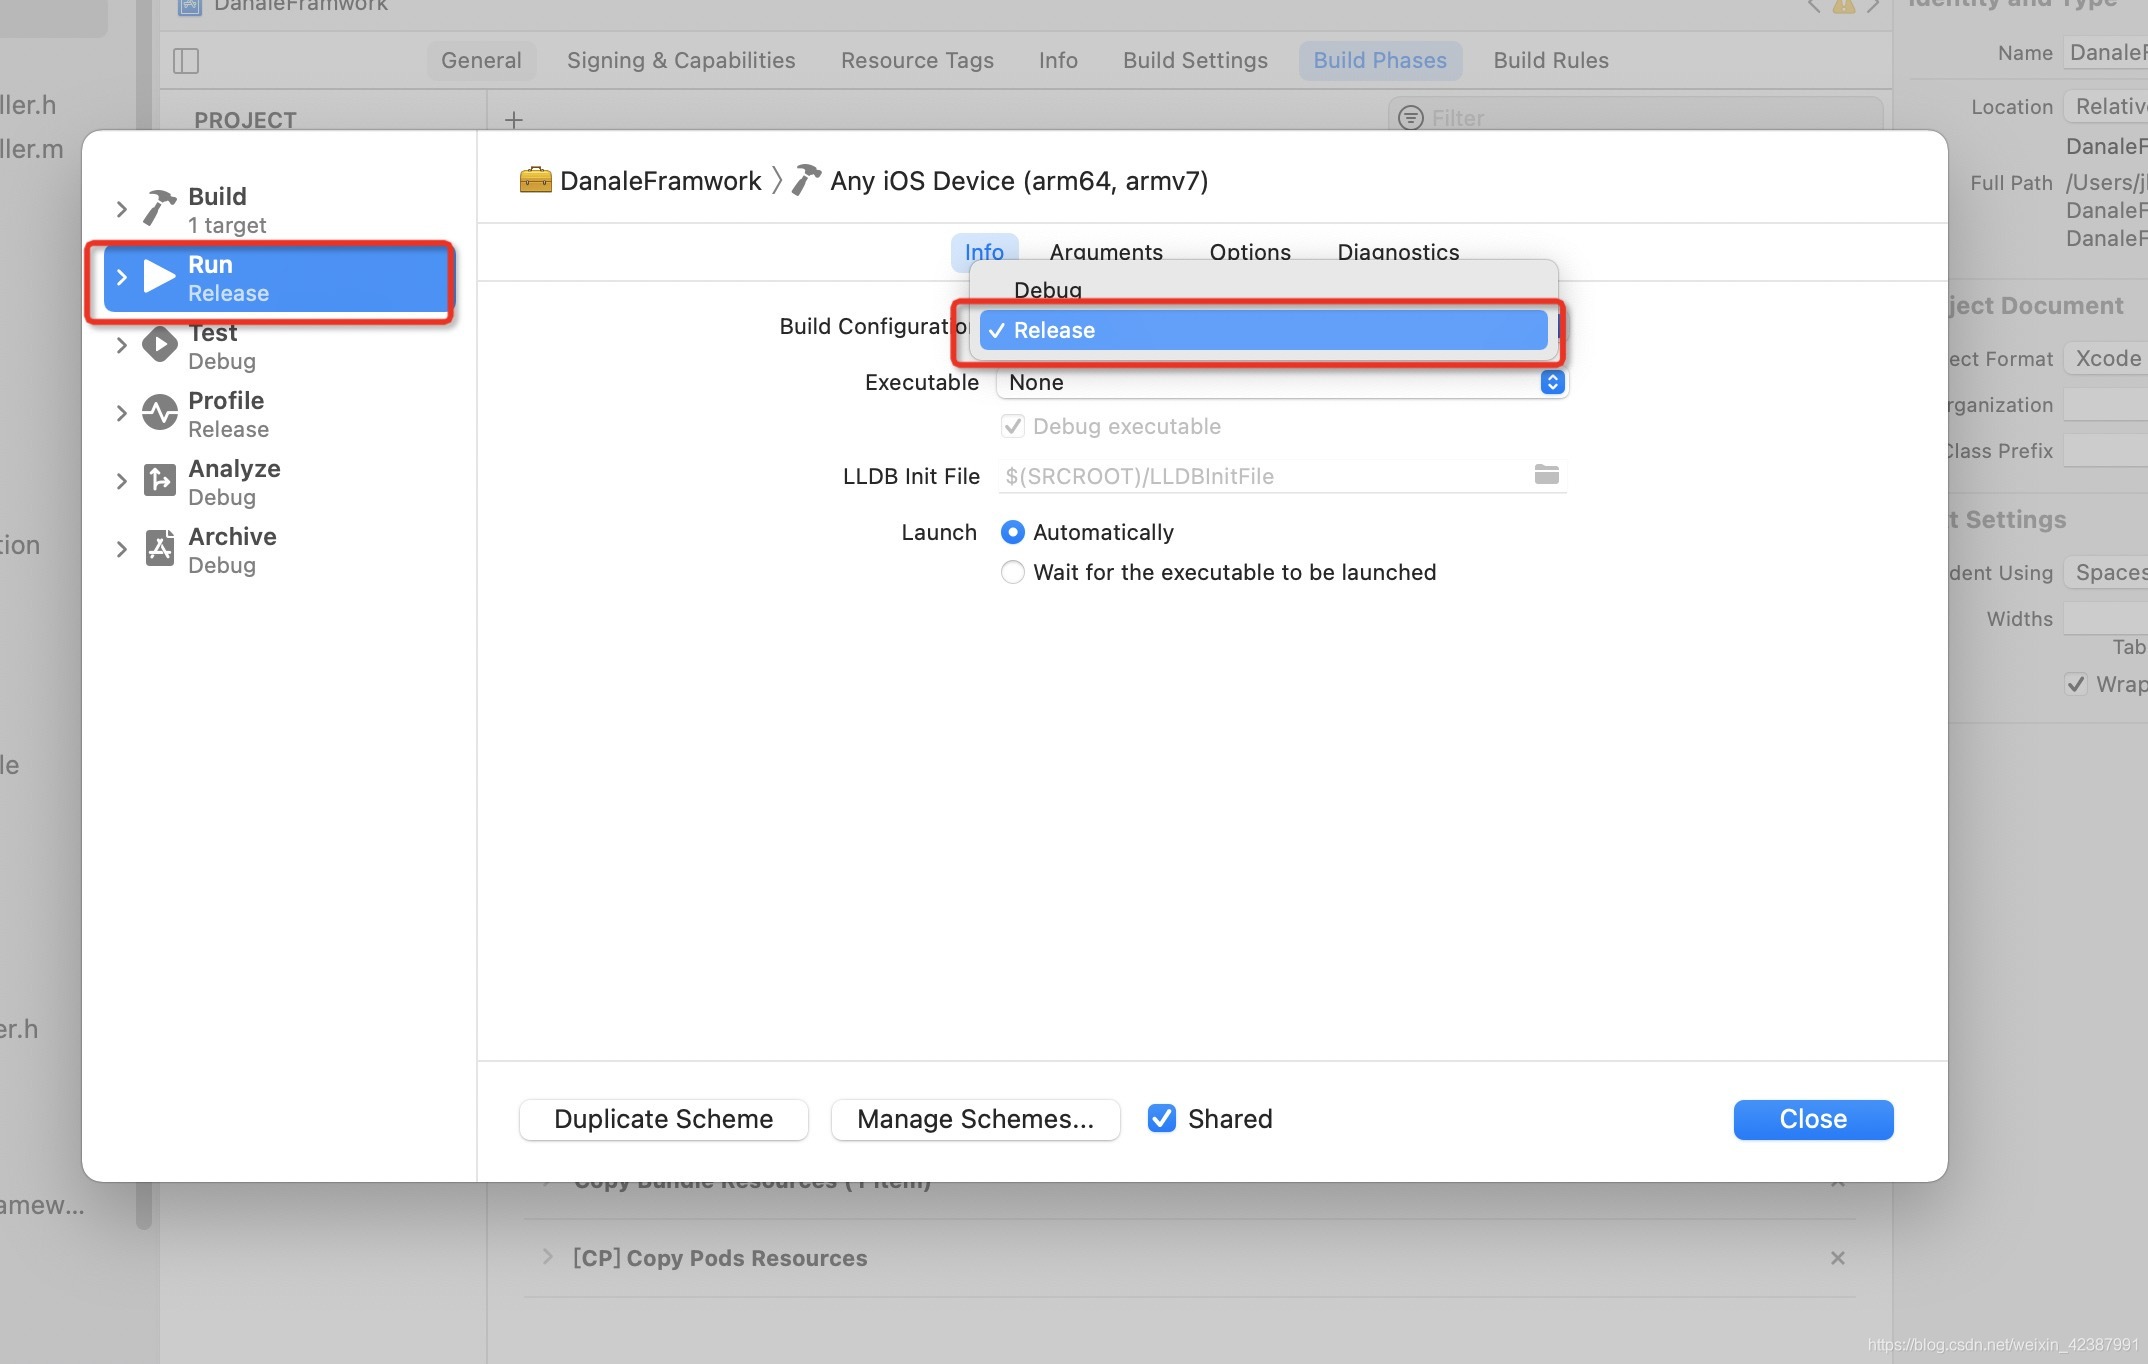
Task: Click the Widths field in the inspector
Action: coord(2106,618)
